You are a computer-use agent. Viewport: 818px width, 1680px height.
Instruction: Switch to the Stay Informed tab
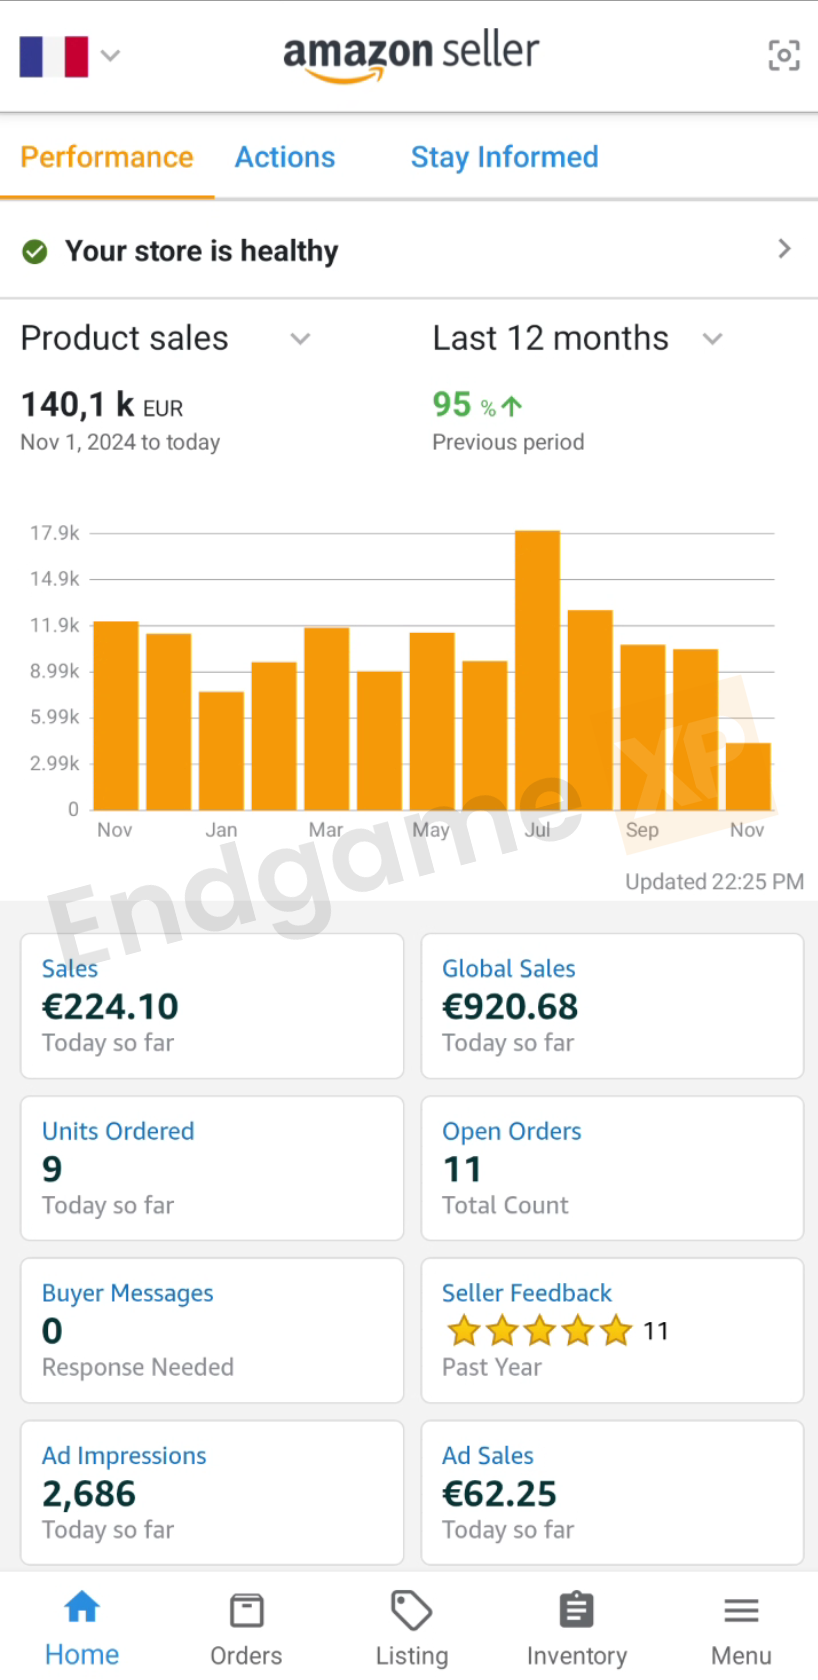(x=504, y=157)
